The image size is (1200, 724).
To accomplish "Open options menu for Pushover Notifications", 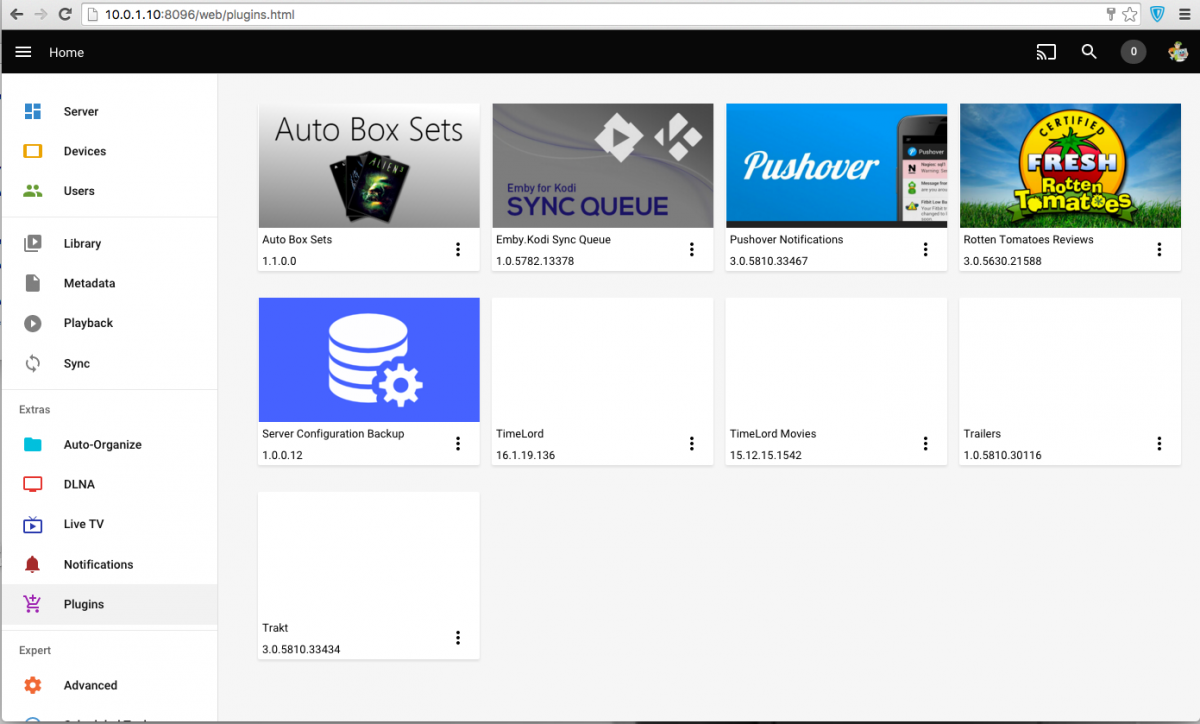I will pos(925,249).
